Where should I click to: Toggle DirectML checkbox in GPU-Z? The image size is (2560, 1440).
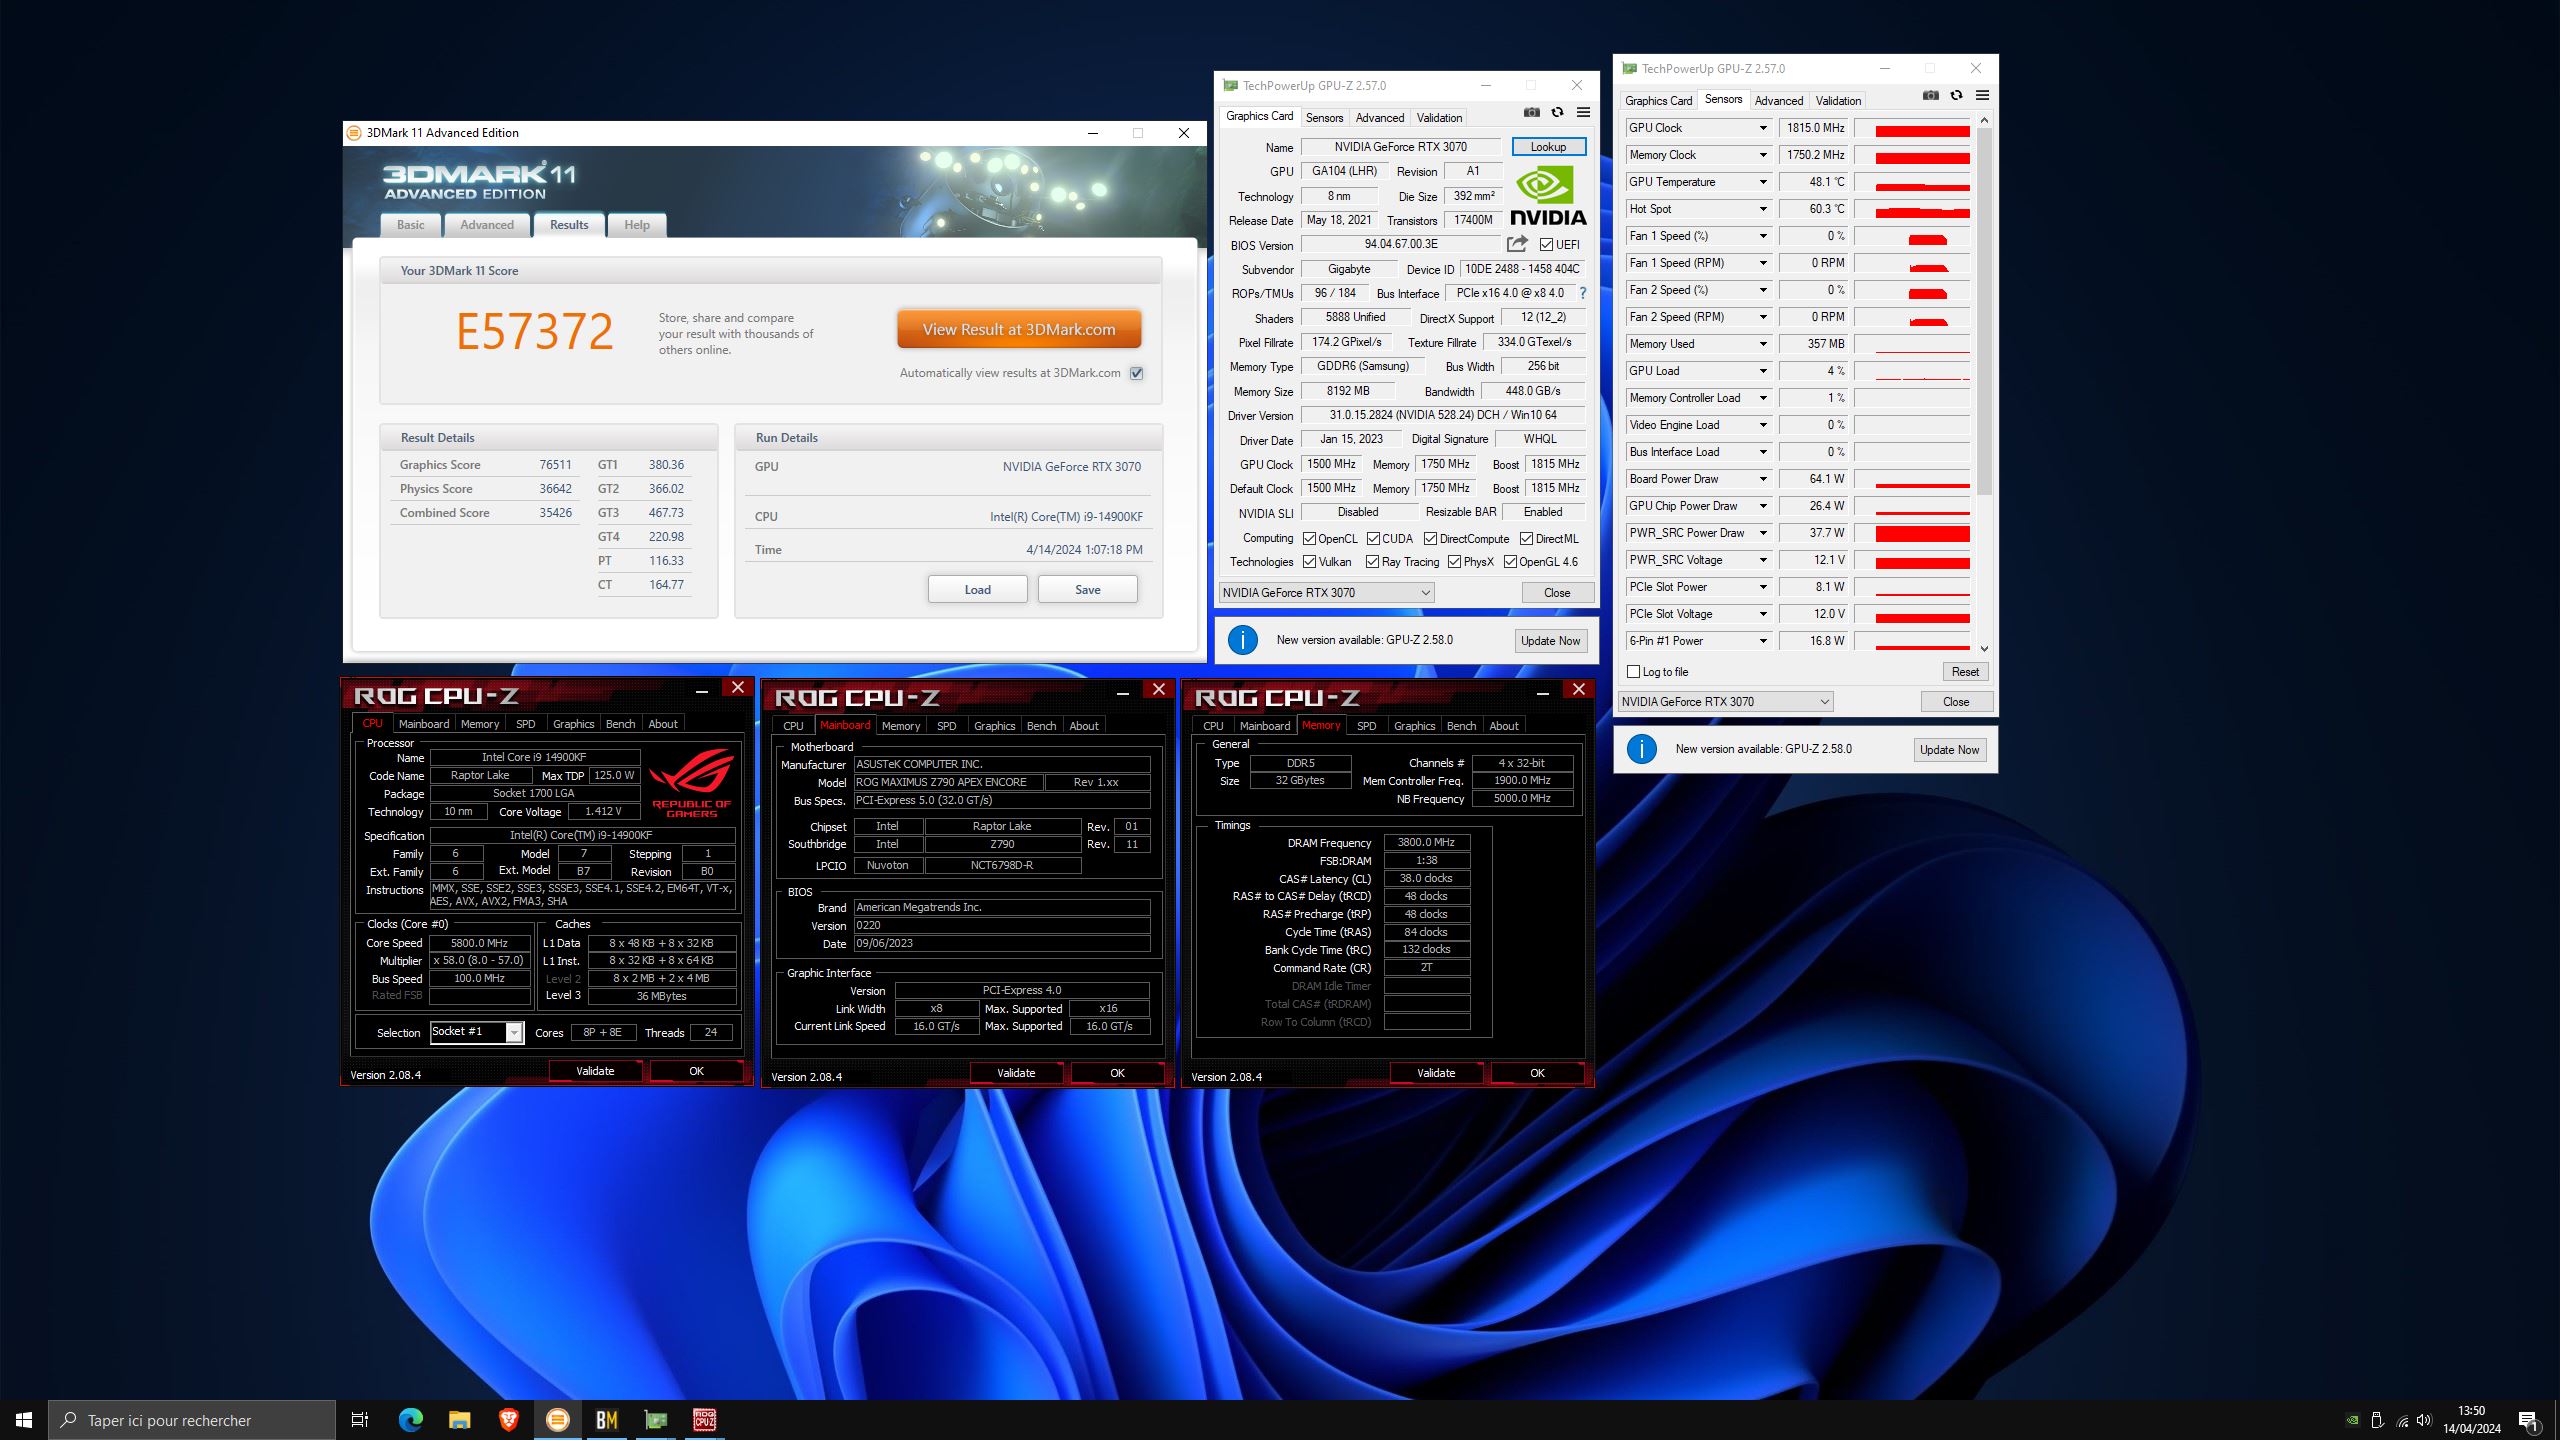click(1526, 538)
